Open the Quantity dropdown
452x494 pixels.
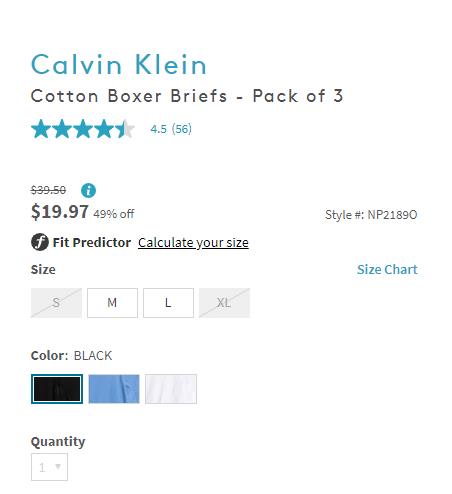coord(49,467)
